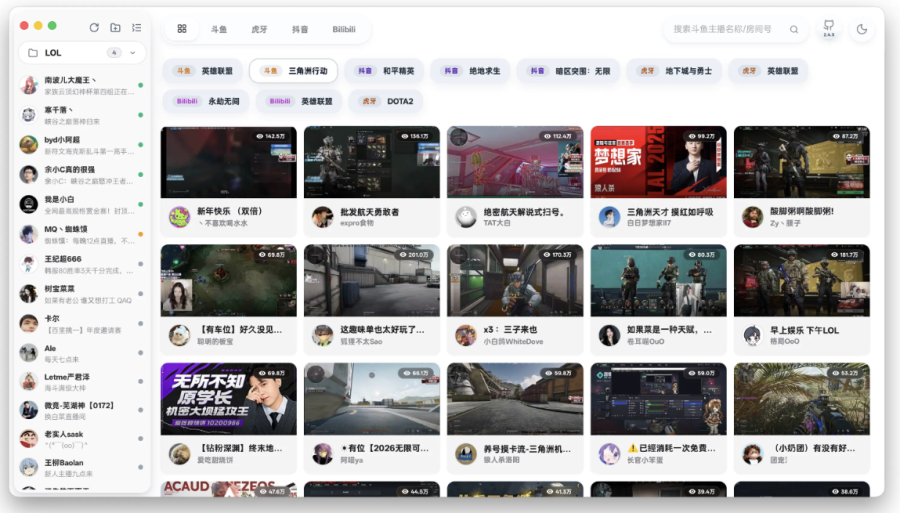
Task: Click avatar of 老实人sask
Action: tap(29, 439)
